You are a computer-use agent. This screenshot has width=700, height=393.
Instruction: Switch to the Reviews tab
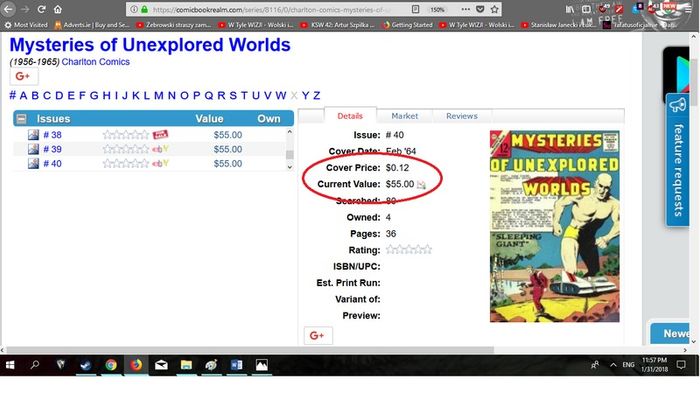pyautogui.click(x=462, y=116)
